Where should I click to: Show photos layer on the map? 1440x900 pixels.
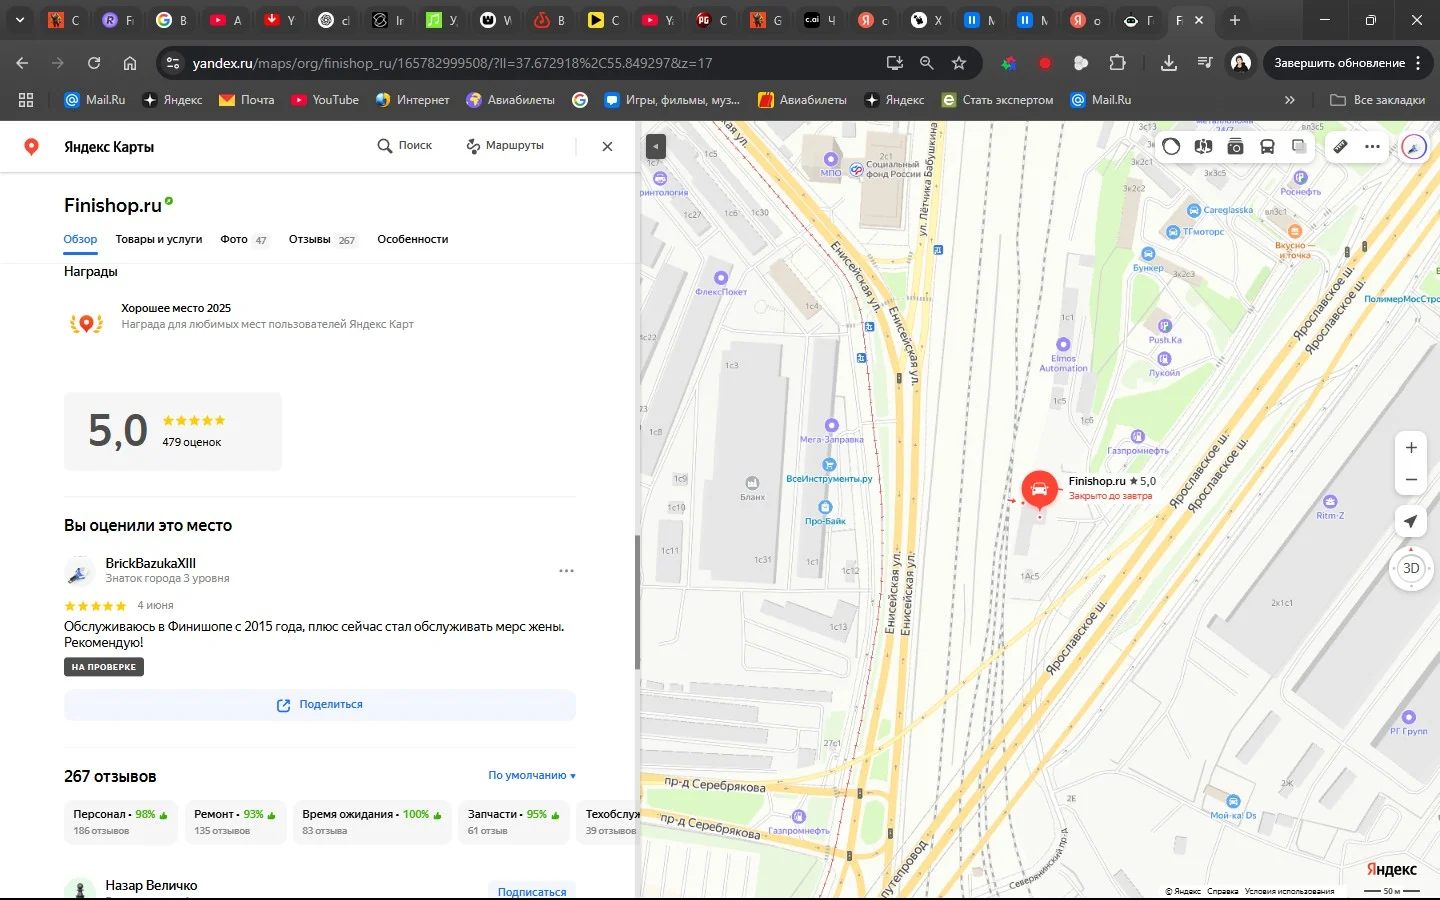point(1235,147)
